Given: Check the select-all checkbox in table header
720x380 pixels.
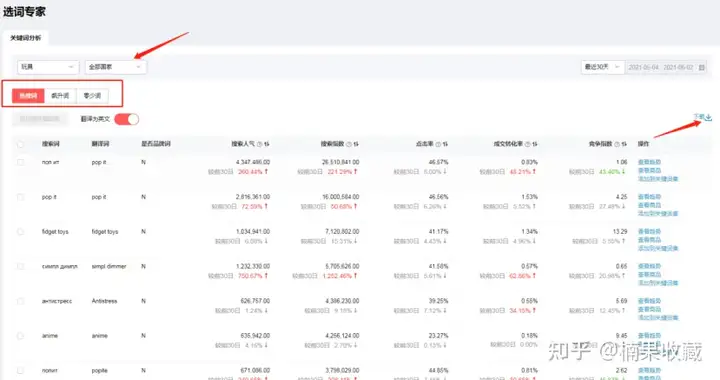Looking at the screenshot, I should coord(20,144).
